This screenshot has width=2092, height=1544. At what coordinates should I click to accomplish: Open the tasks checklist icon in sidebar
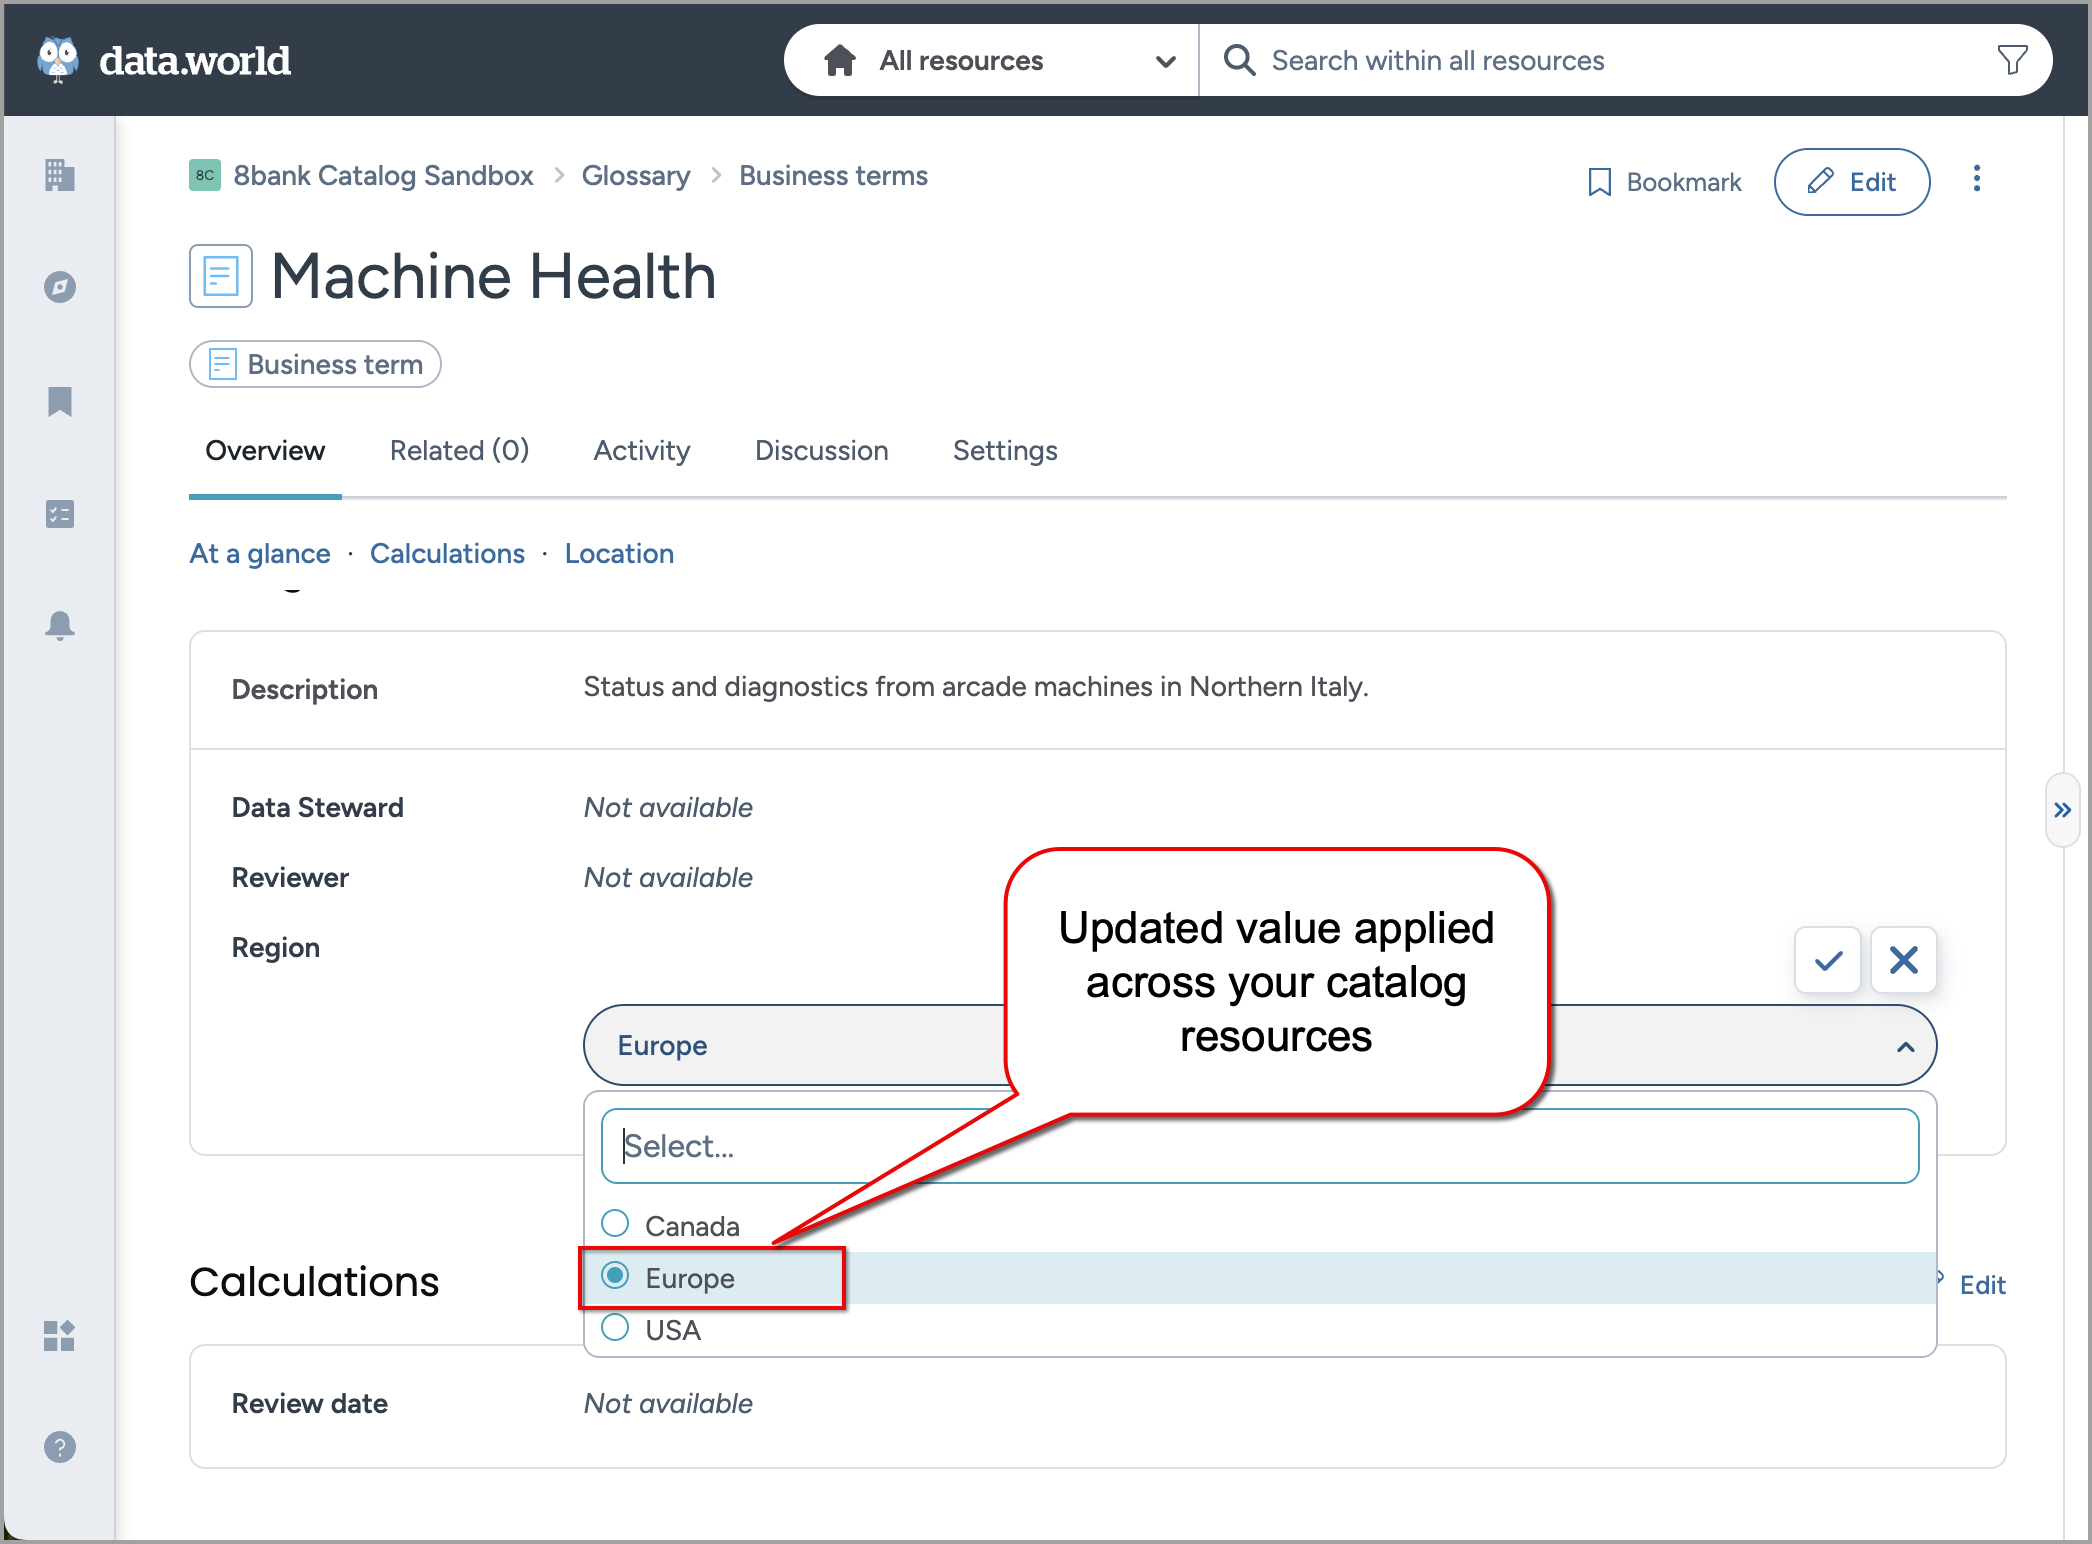tap(60, 514)
